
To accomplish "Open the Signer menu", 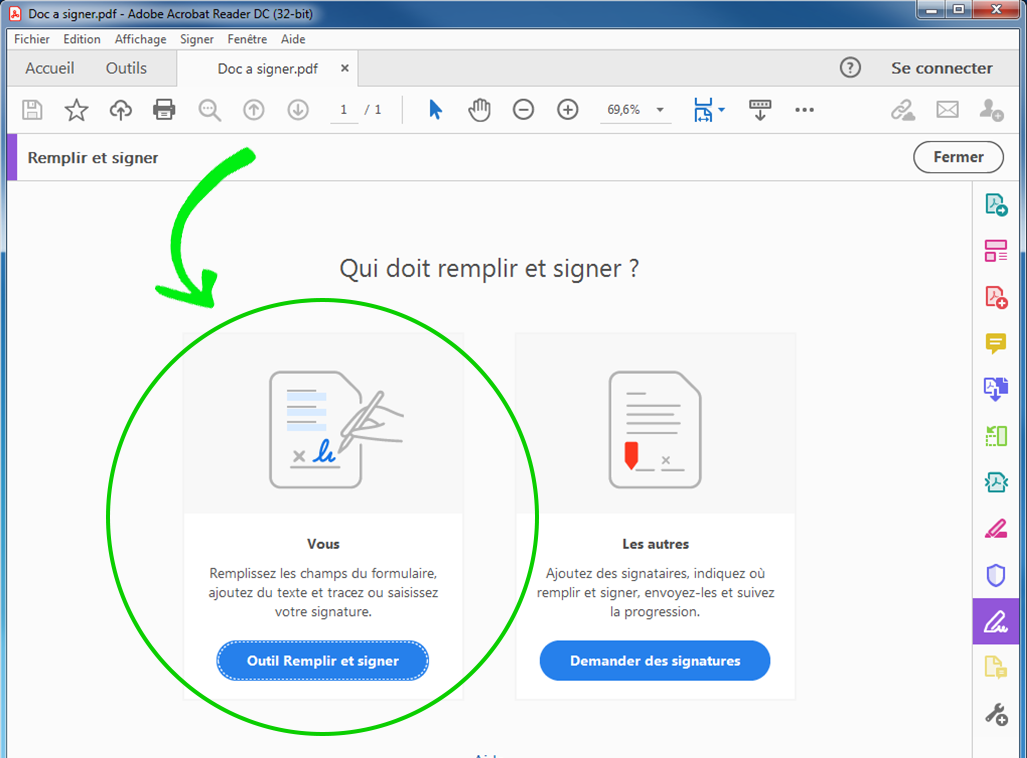I will click(x=196, y=39).
